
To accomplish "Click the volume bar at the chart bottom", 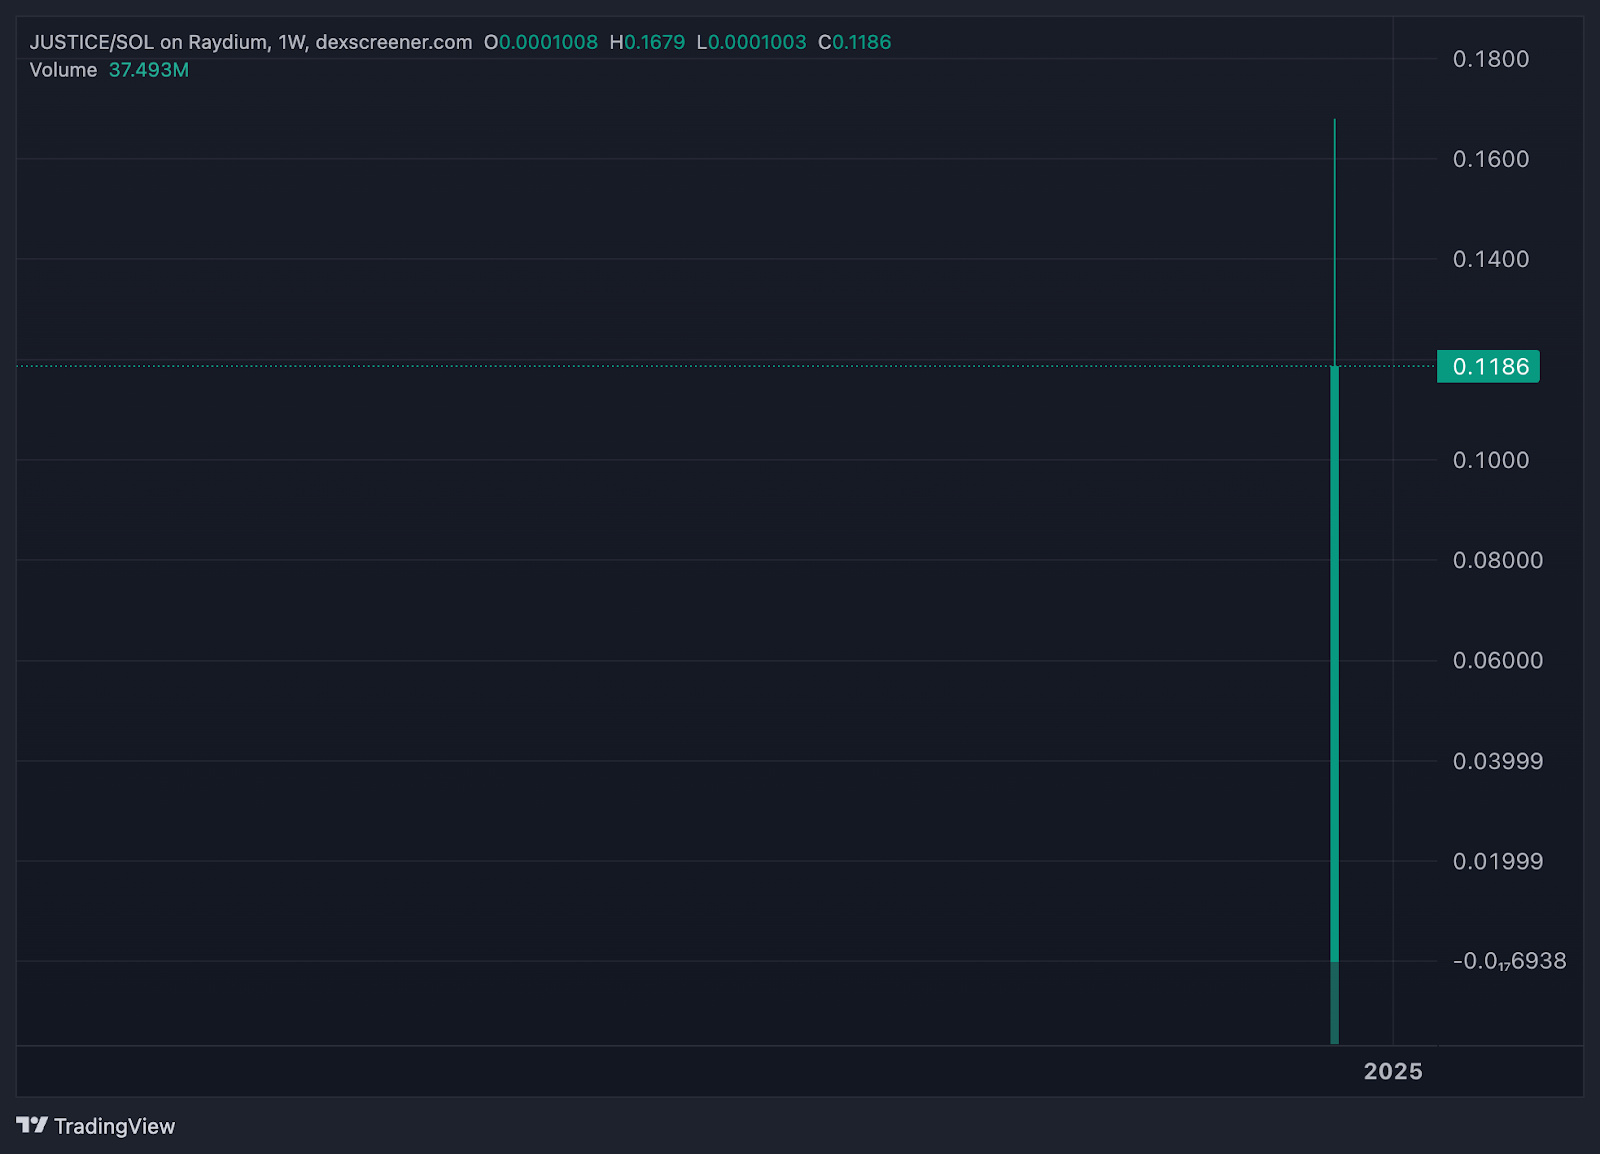I will click(1334, 1005).
